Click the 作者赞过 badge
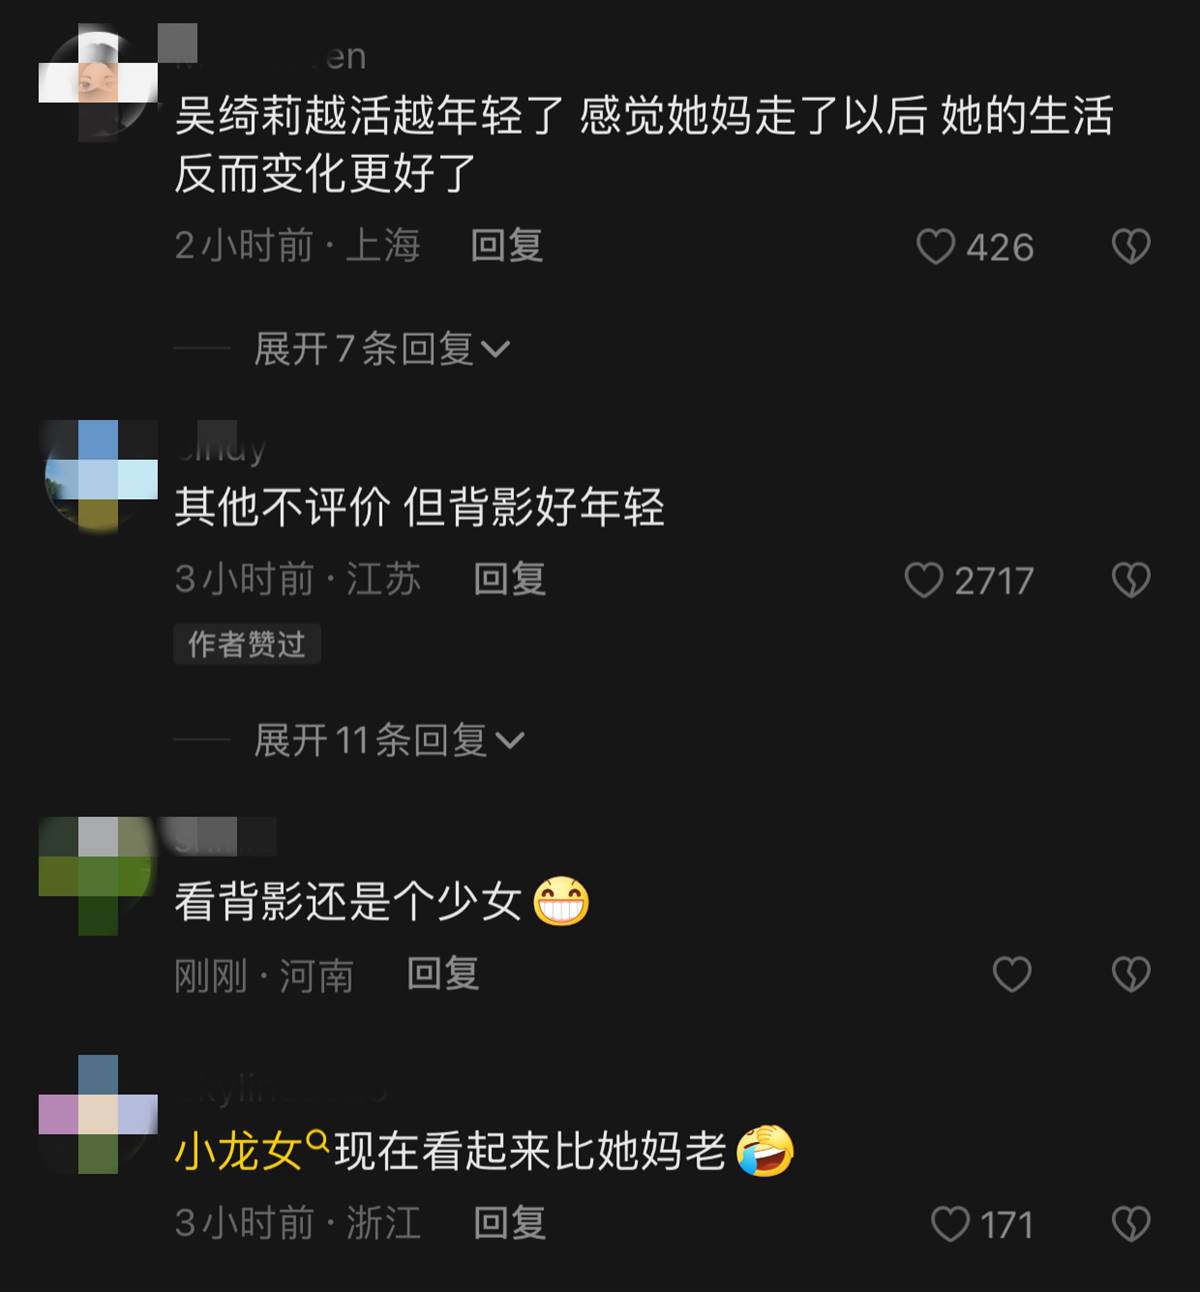Viewport: 1200px width, 1292px height. (247, 644)
